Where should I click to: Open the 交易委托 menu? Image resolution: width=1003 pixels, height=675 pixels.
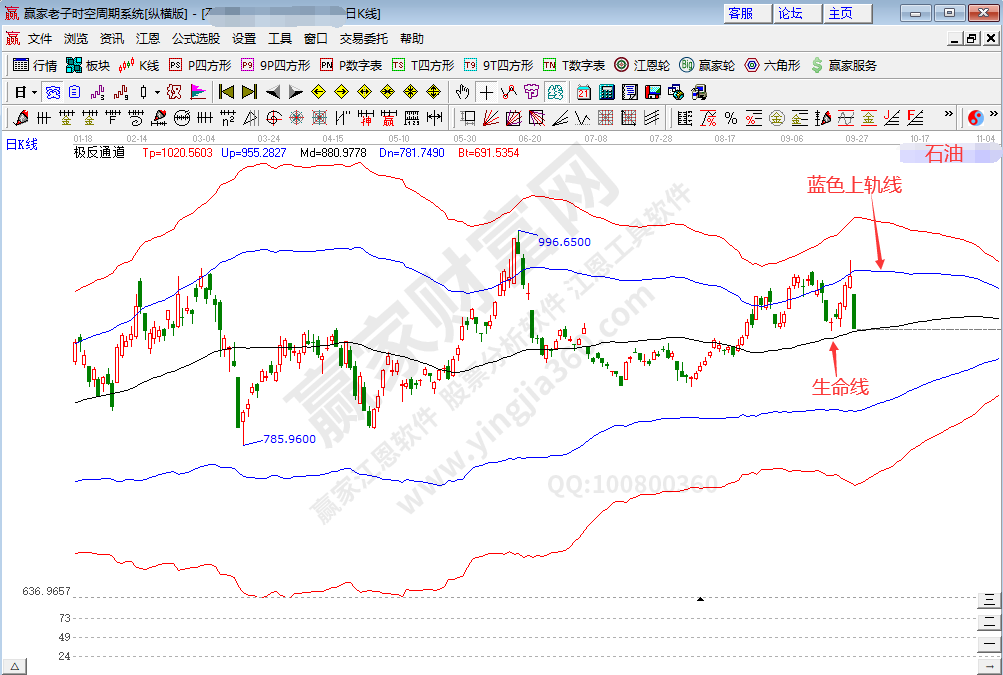tap(364, 39)
